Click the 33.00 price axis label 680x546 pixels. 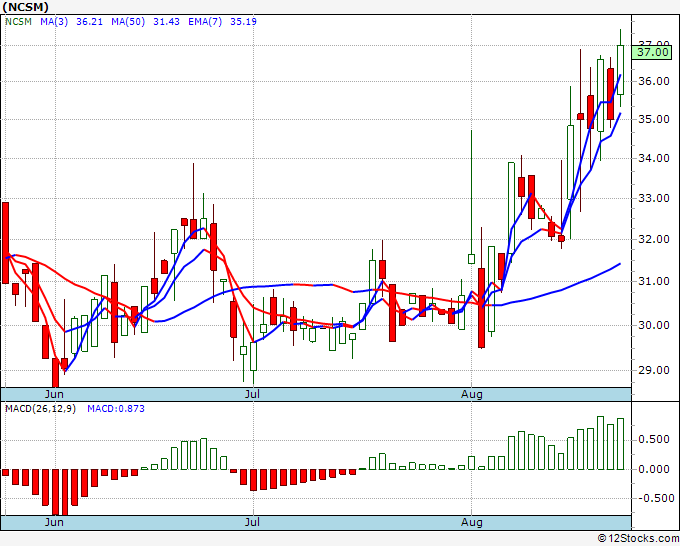[654, 199]
